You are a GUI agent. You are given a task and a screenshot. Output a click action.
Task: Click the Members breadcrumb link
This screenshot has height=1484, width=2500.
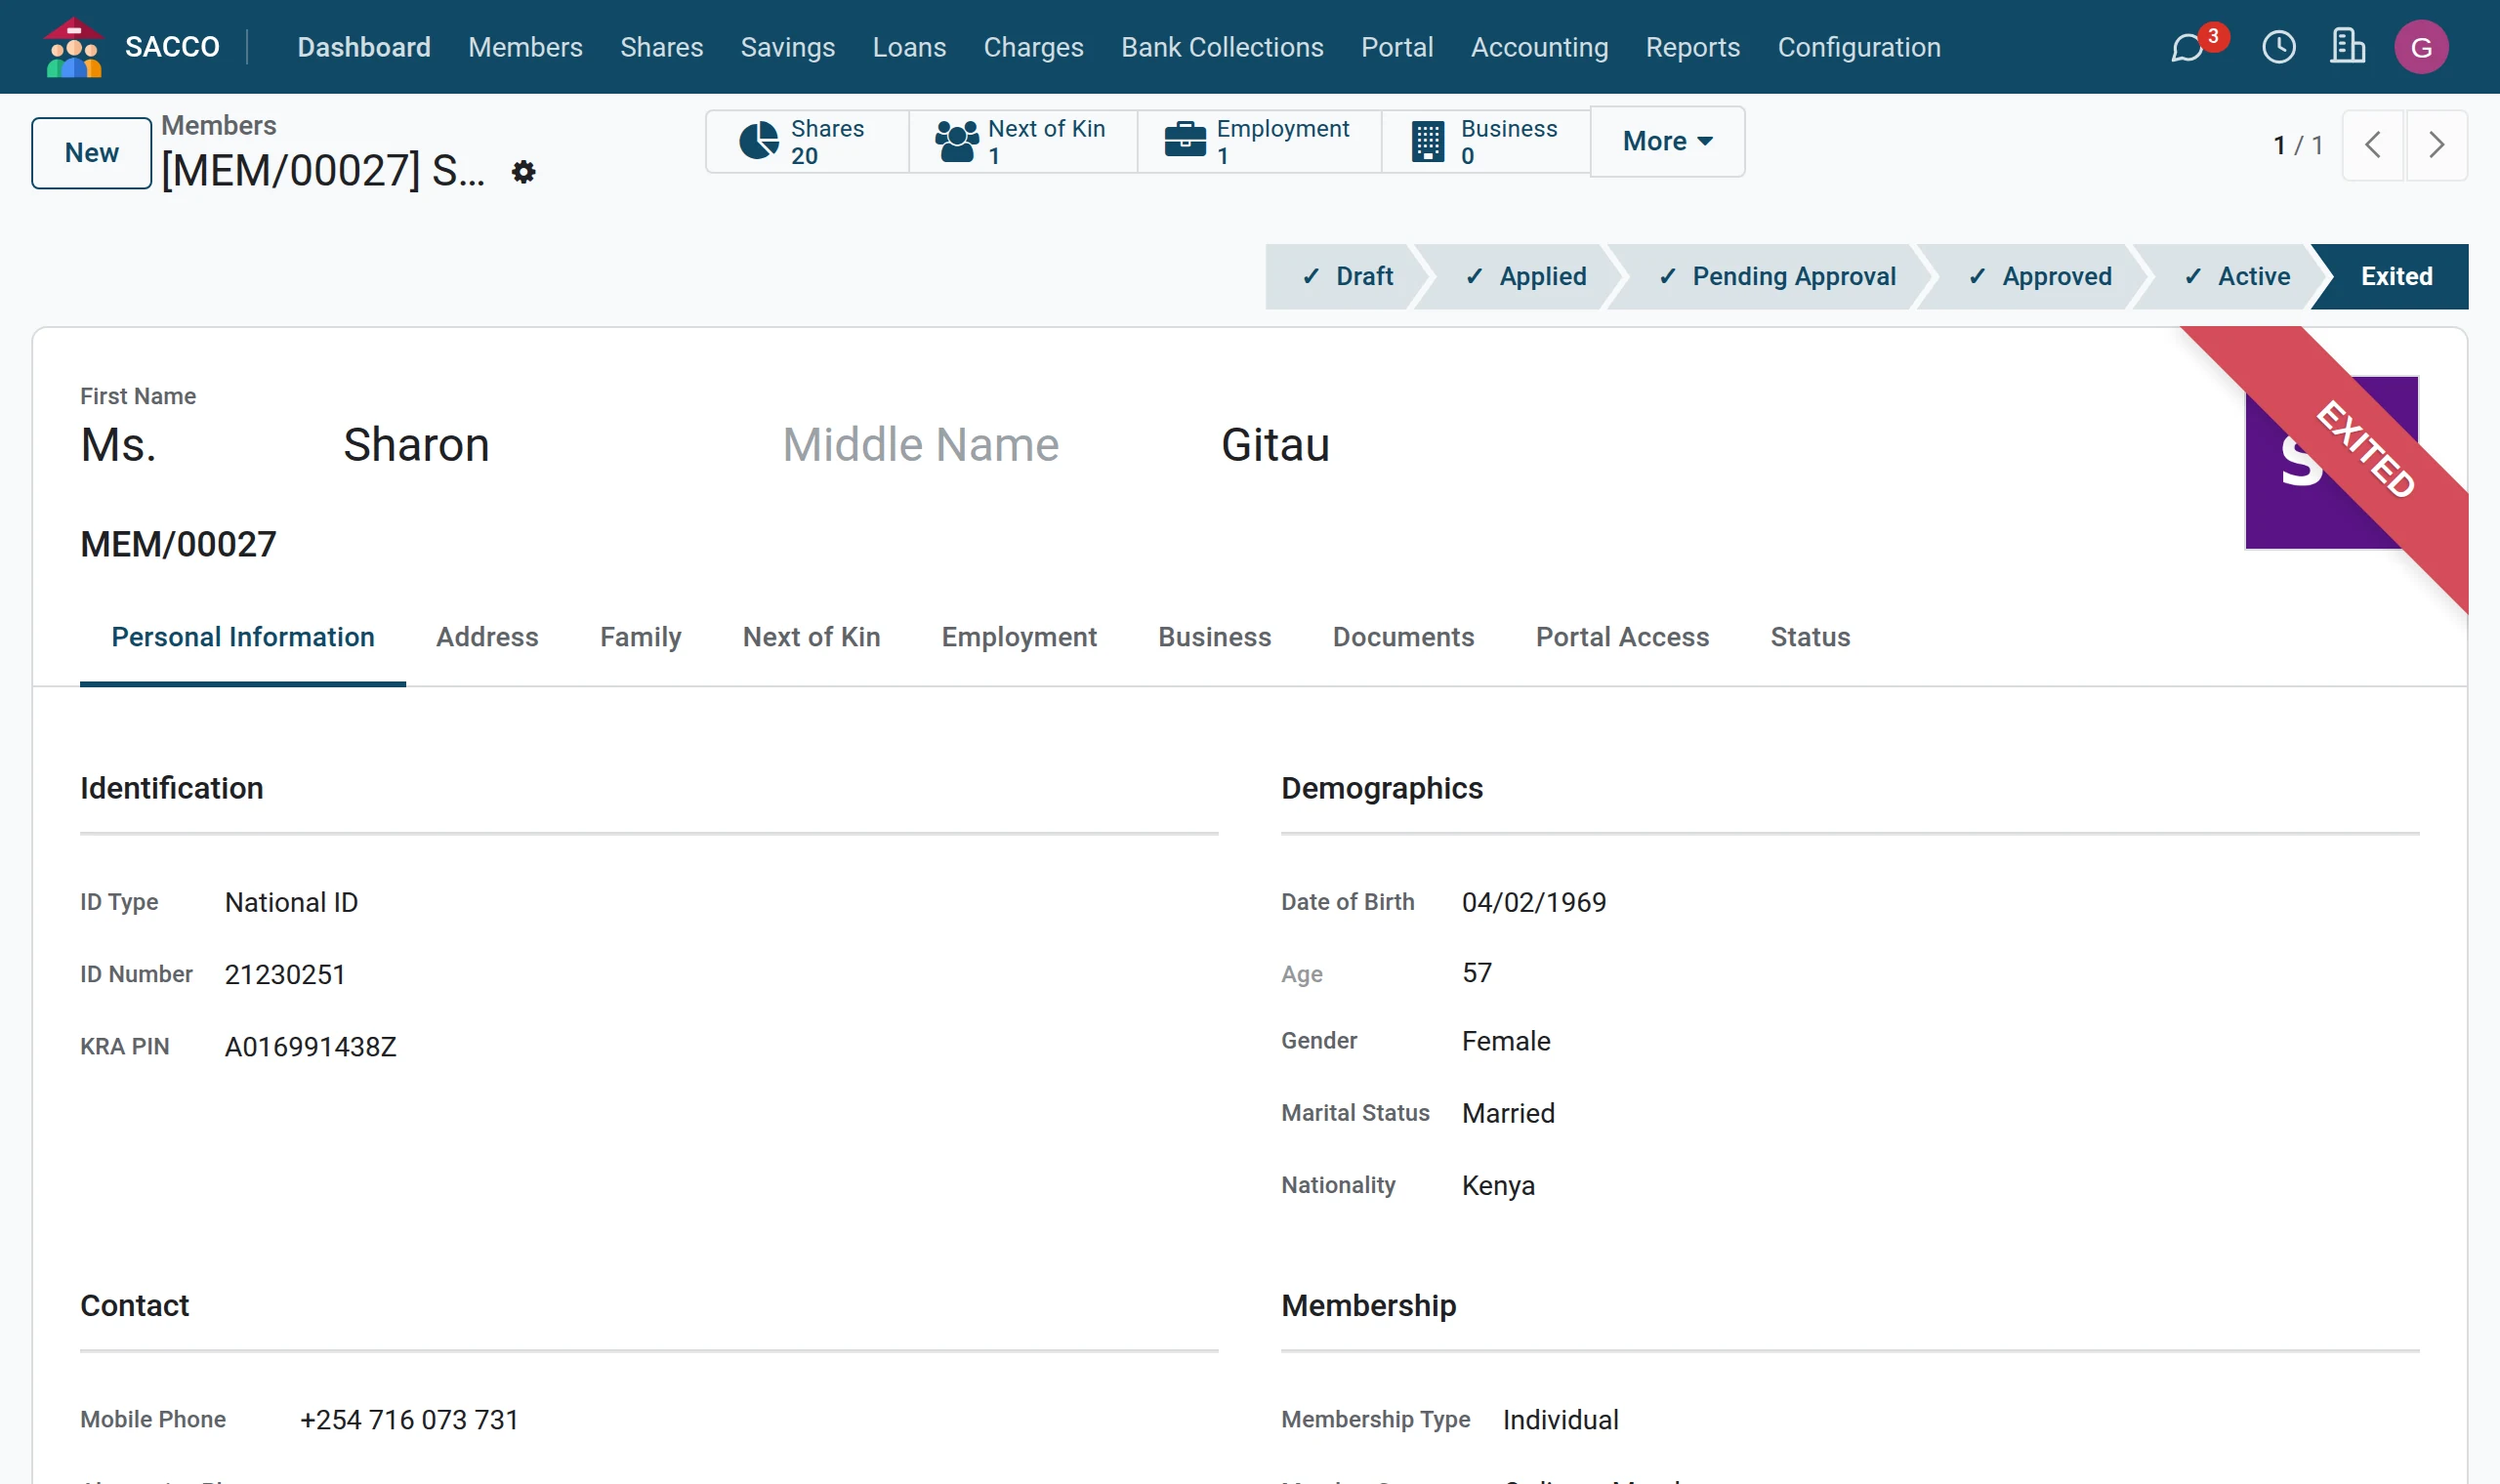click(218, 125)
